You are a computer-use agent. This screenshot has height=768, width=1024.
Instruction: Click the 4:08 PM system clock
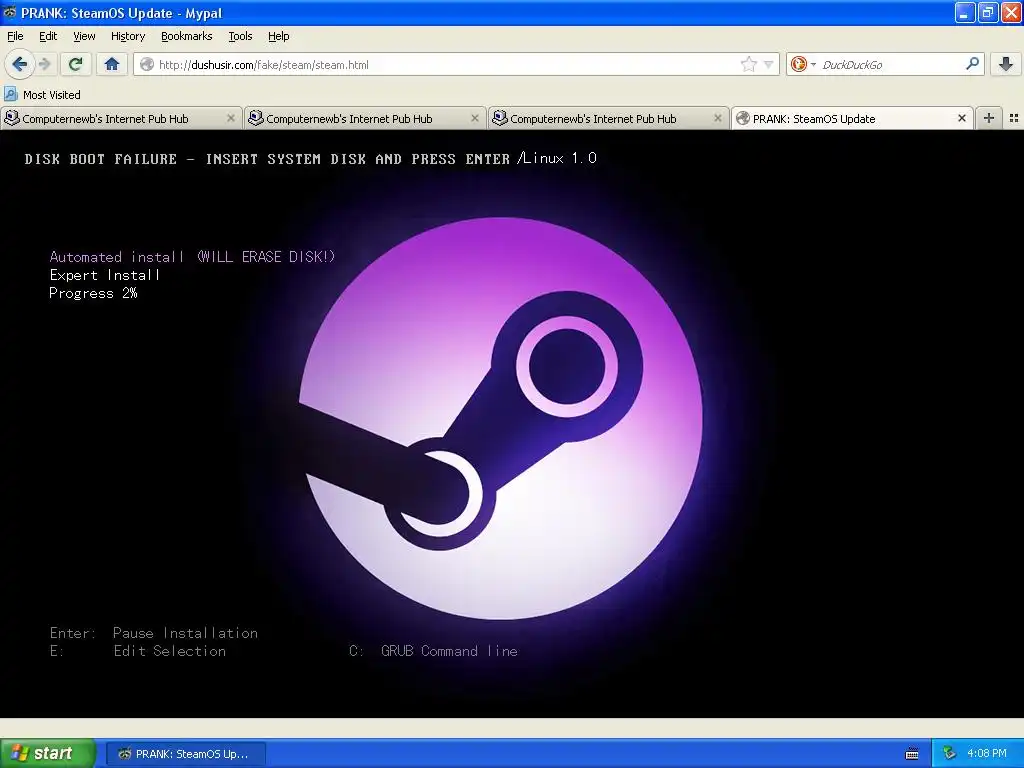[987, 754]
